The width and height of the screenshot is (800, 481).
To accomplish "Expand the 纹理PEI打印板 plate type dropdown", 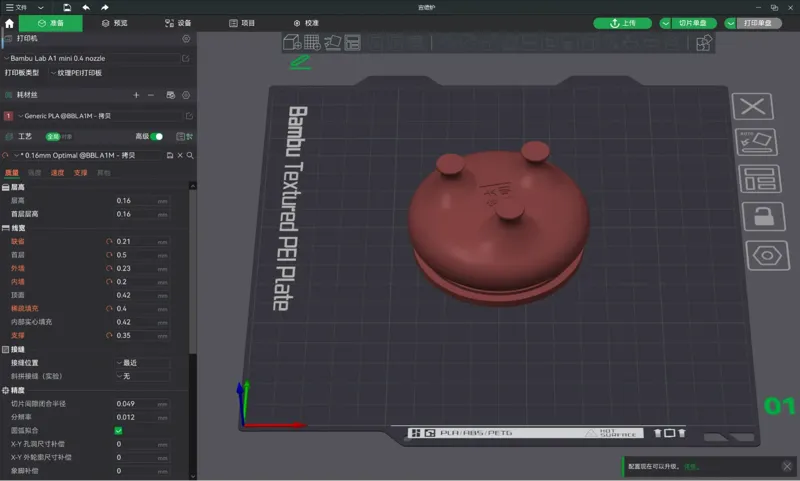I will click(x=79, y=73).
